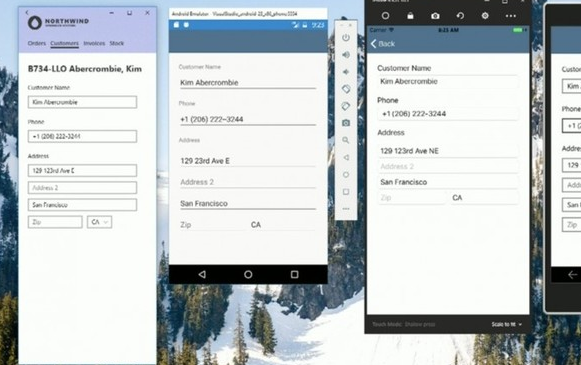This screenshot has height=365, width=581.
Task: Tap 129 23rd Ave E field in Android emulator
Action: pyautogui.click(x=248, y=161)
